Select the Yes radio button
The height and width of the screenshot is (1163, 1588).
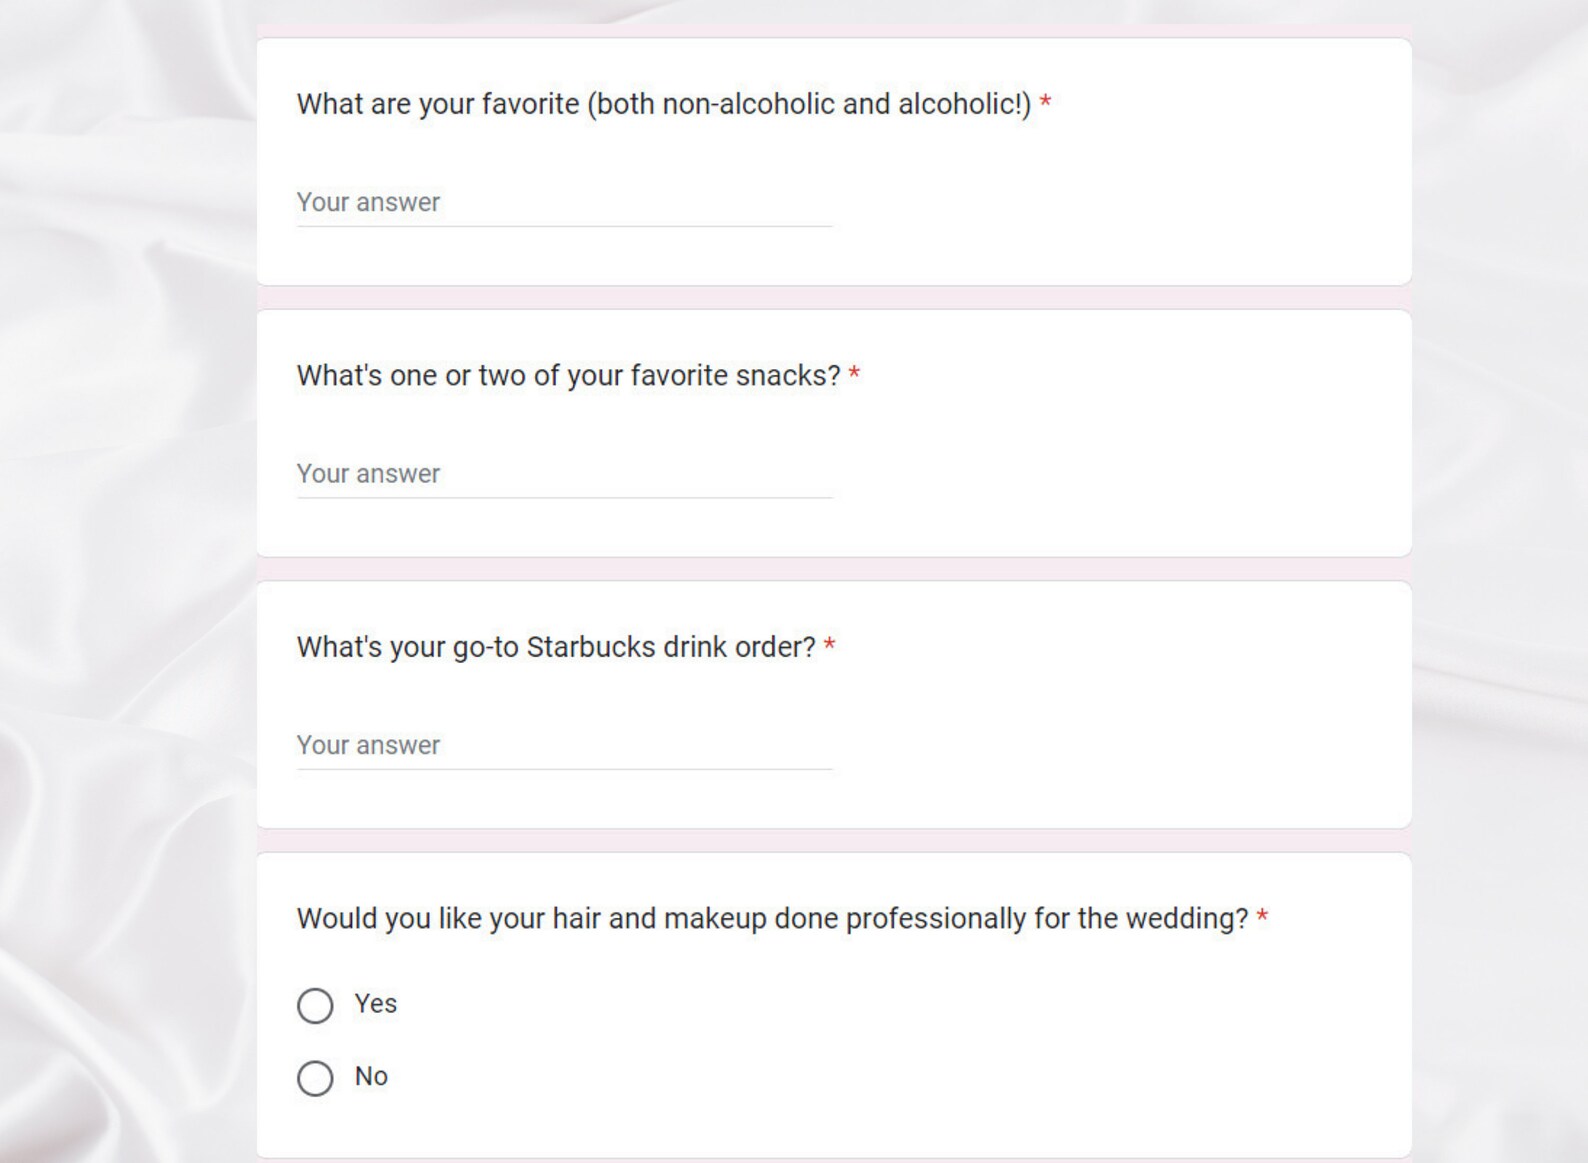315,1005
